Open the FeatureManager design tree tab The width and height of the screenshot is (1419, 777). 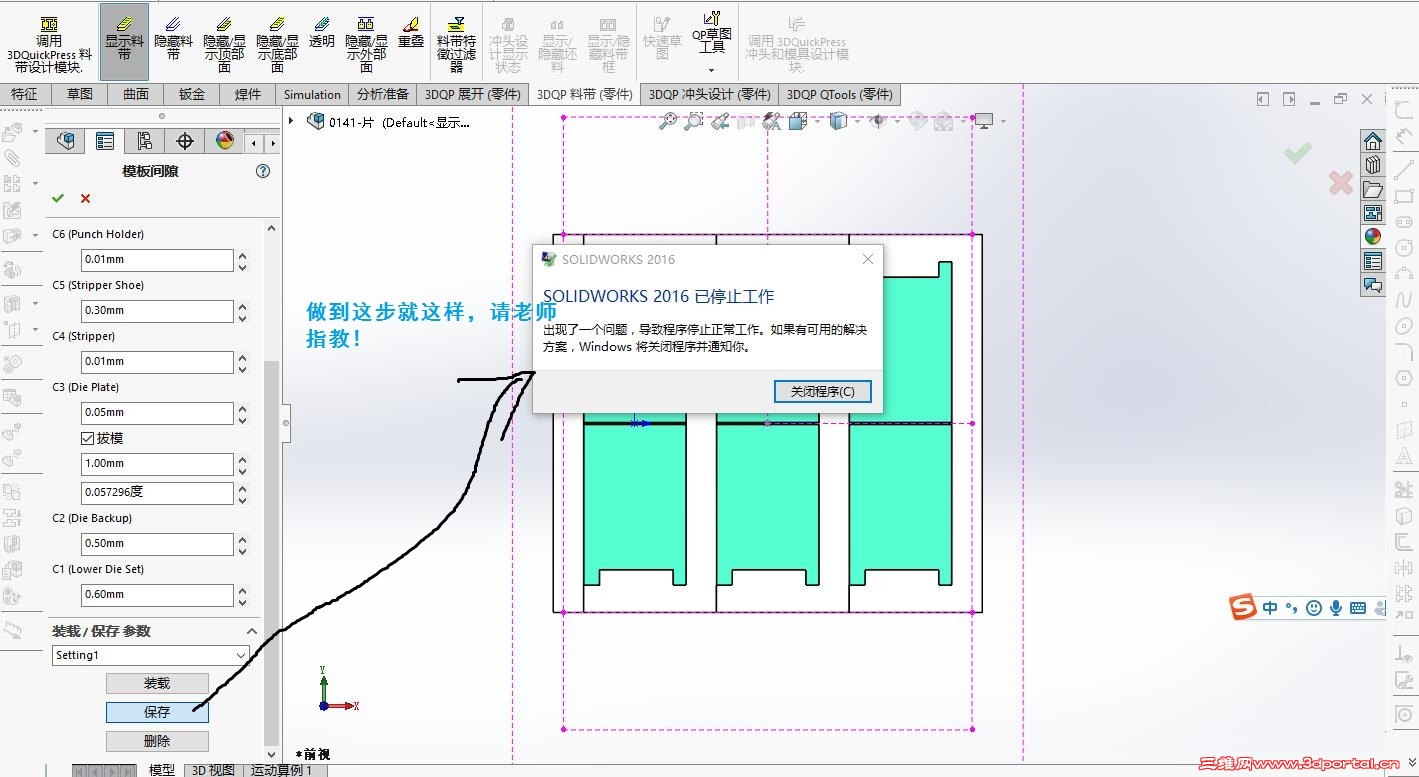tap(66, 141)
